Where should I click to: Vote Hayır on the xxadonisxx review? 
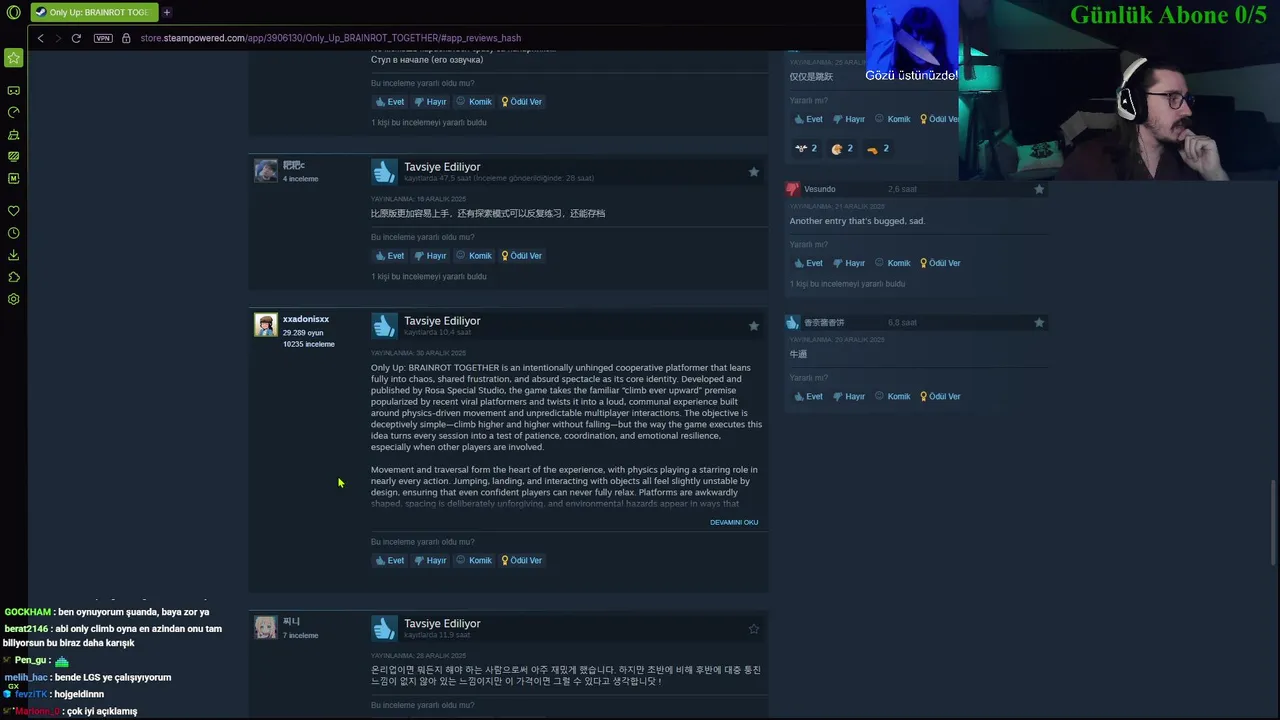click(x=430, y=561)
